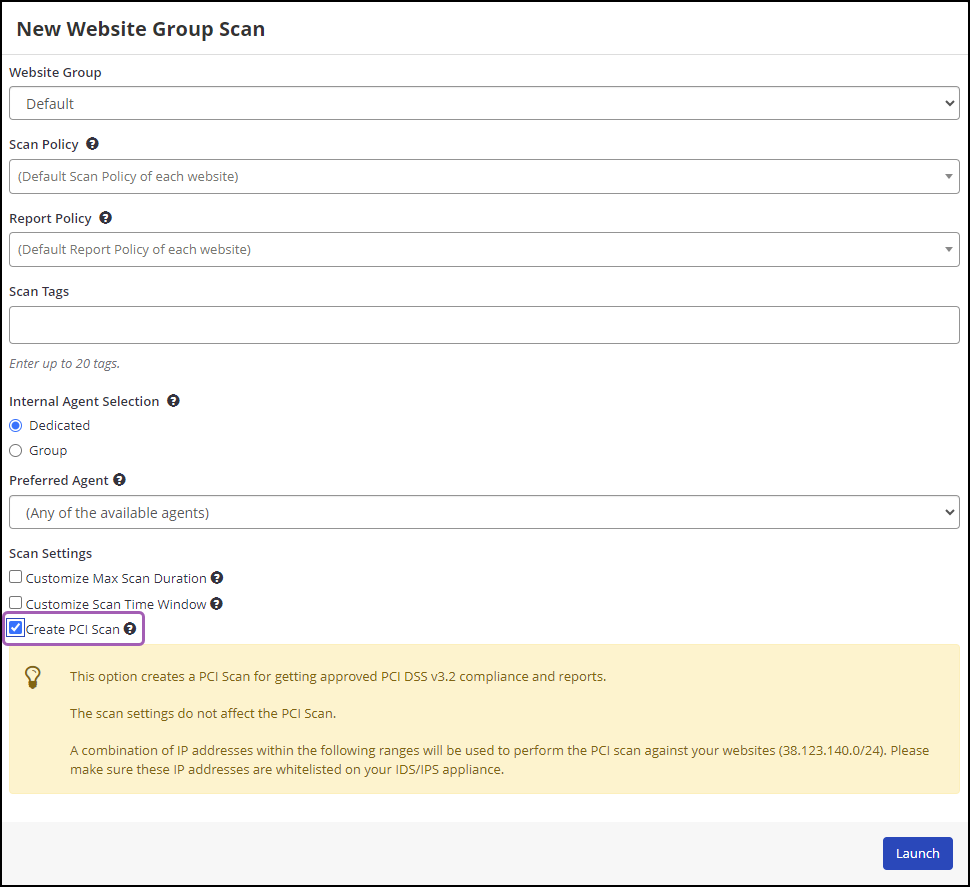Screen dimensions: 970x887
Task: Enable Customize Scan Time Window
Action: coord(15,602)
